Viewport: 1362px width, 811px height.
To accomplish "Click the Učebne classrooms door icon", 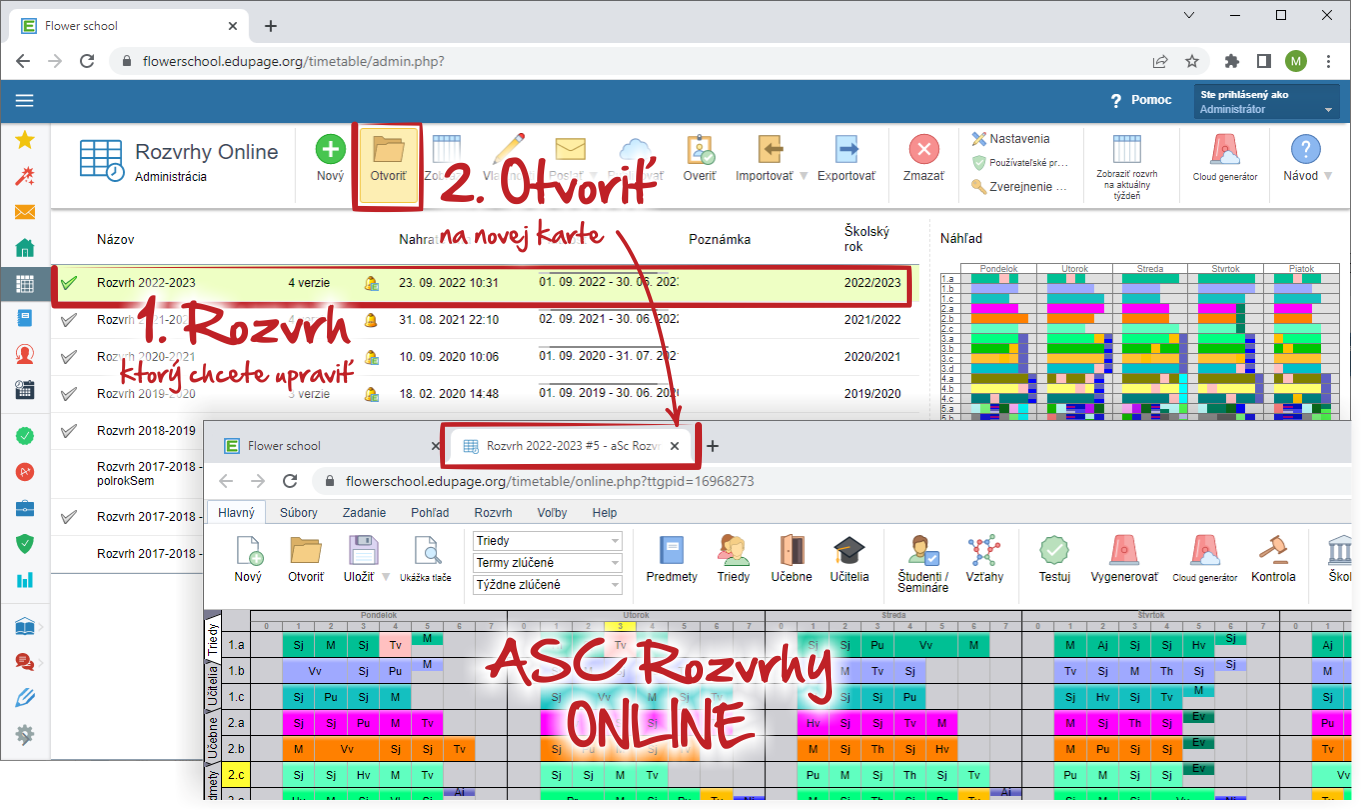I will coord(791,559).
